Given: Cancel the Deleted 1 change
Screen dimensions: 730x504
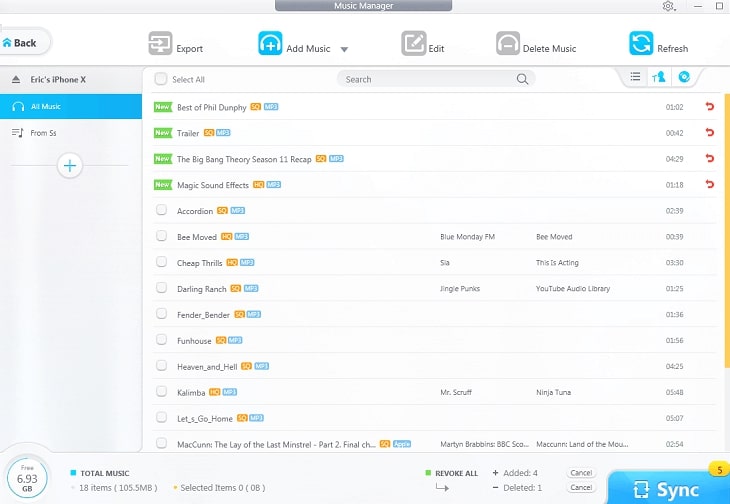Looking at the screenshot, I should point(581,488).
